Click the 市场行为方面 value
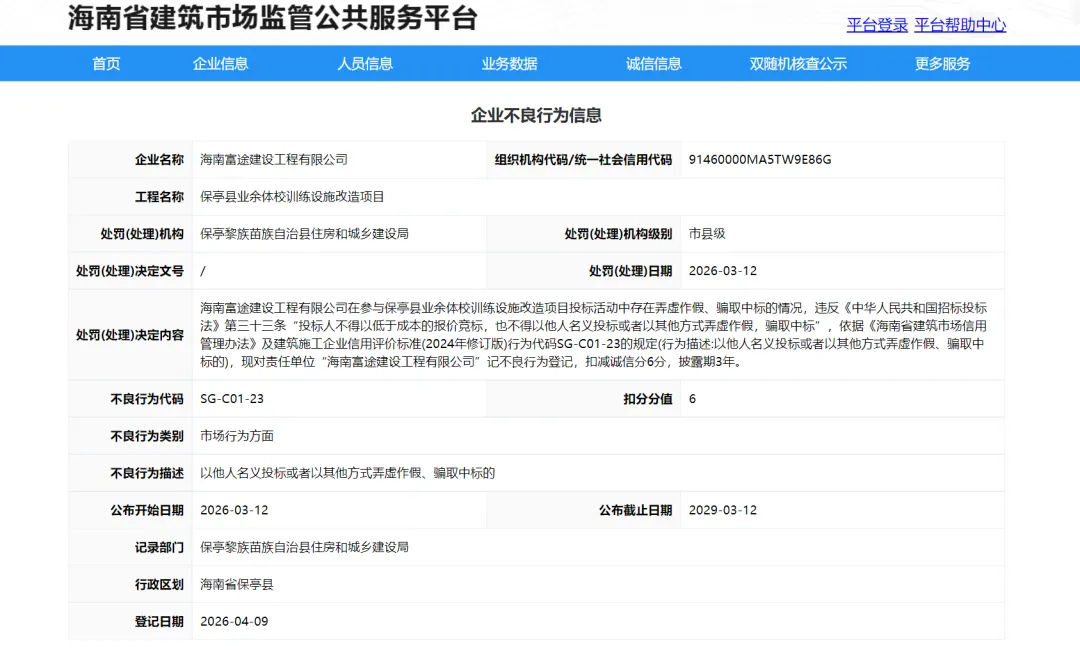The image size is (1080, 650). point(237,436)
